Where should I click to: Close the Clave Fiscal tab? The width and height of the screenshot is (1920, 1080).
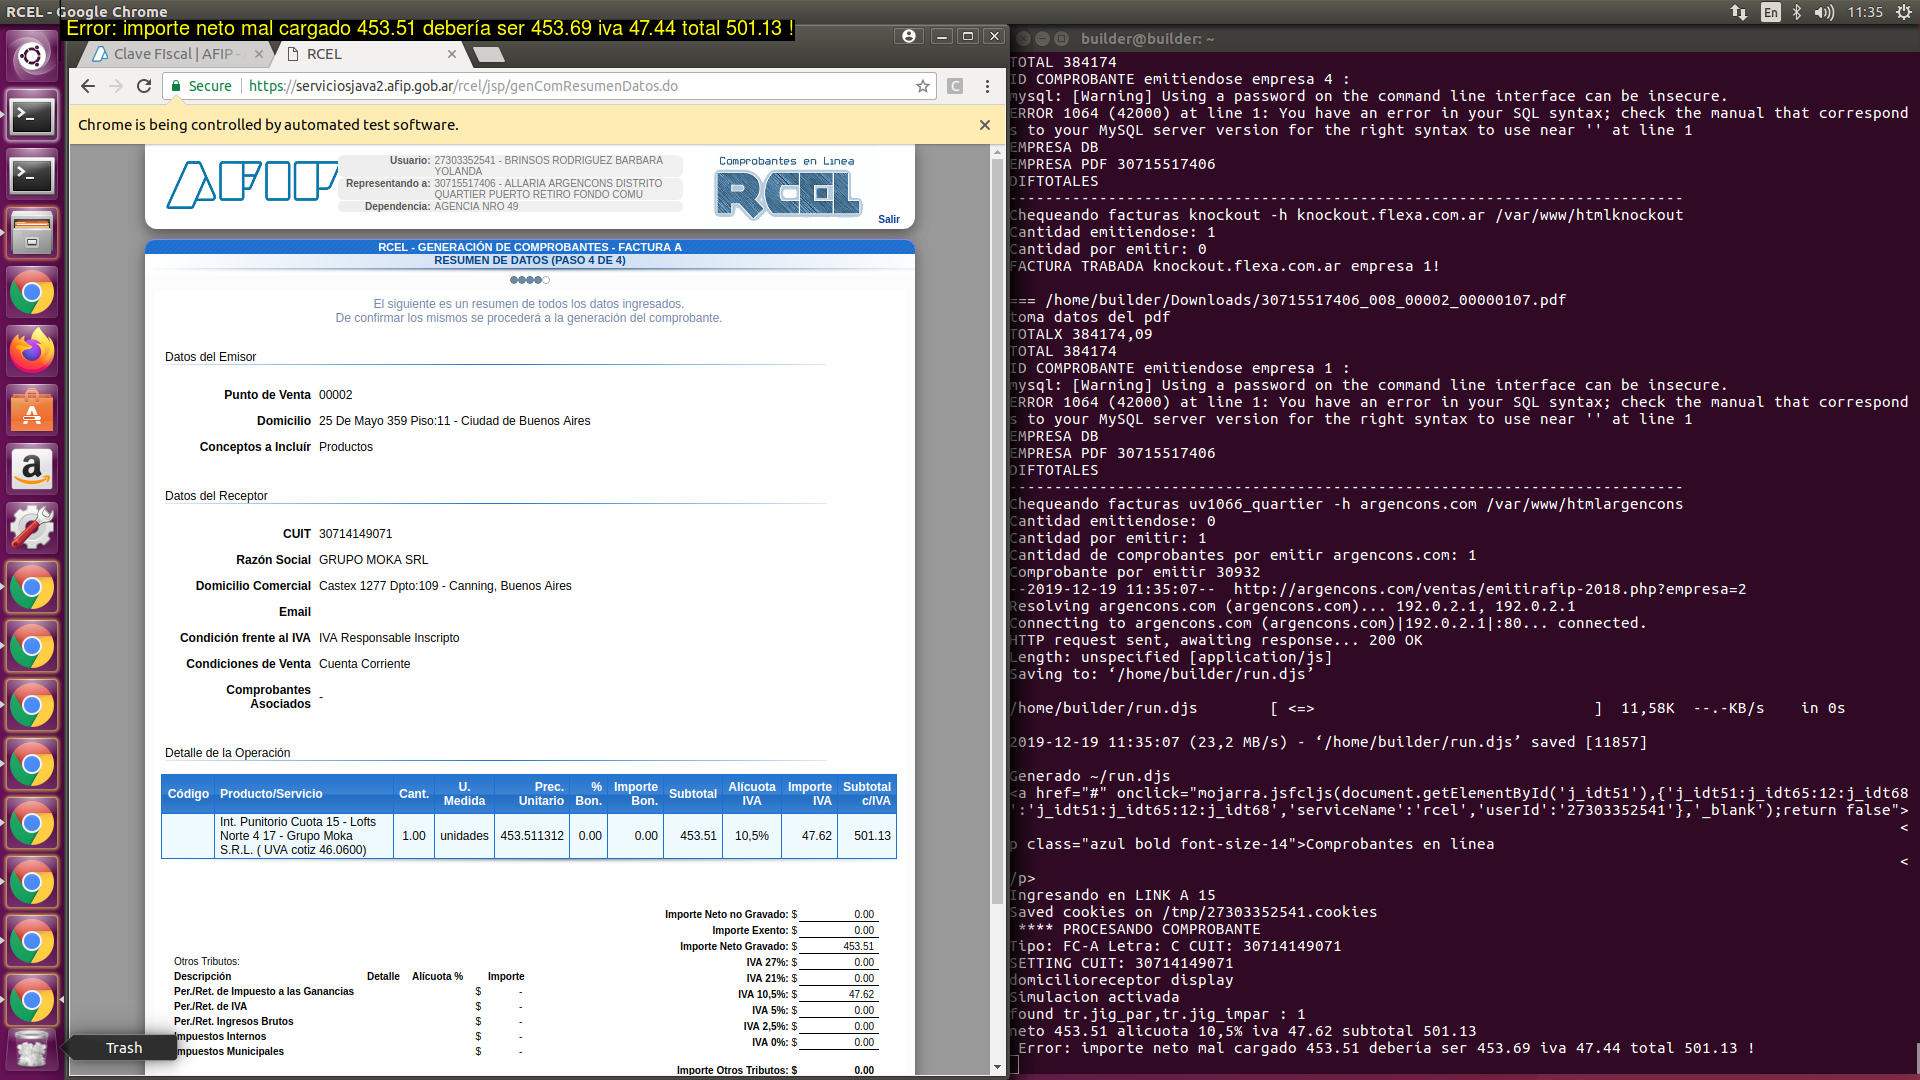tap(259, 54)
